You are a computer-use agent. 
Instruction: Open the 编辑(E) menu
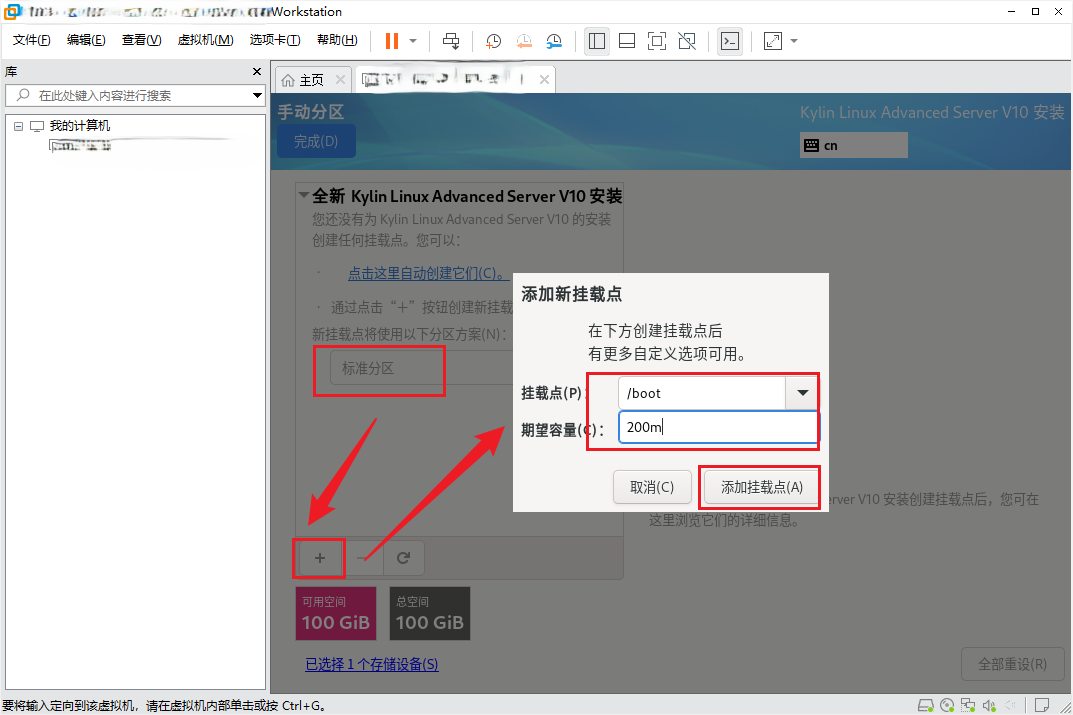pyautogui.click(x=86, y=40)
